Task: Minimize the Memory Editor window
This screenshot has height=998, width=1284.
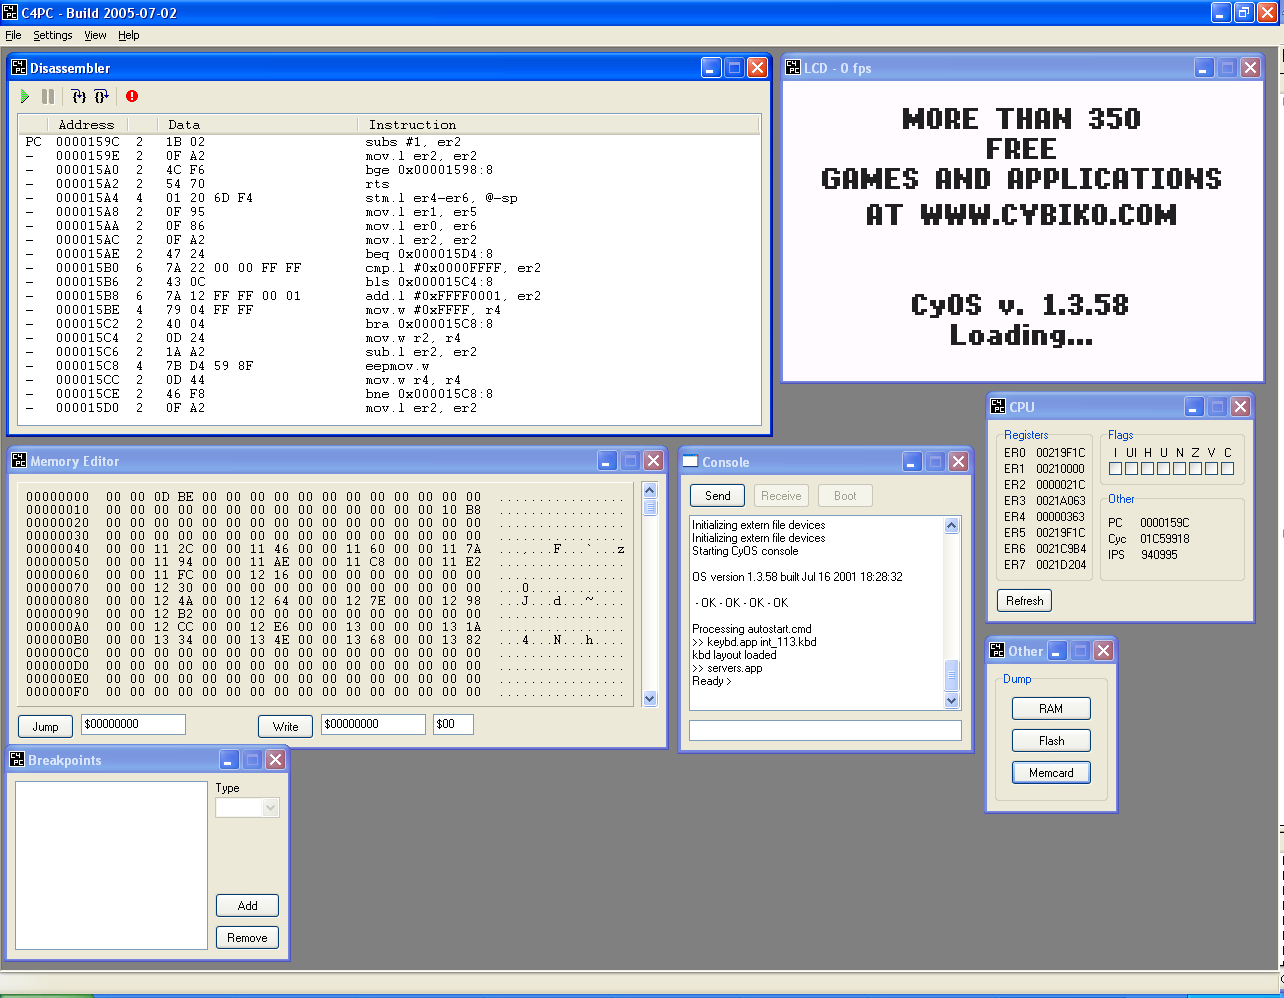Action: coord(608,460)
